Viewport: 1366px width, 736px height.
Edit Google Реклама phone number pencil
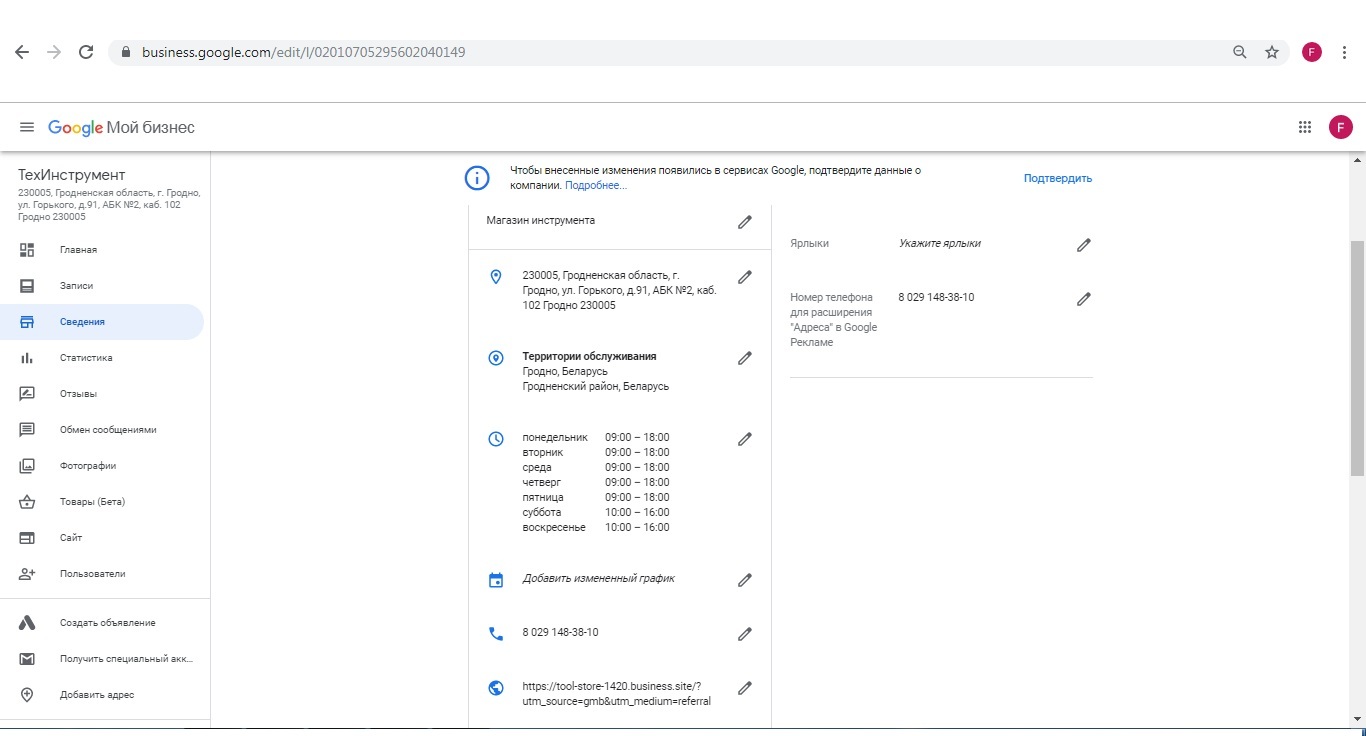1084,299
